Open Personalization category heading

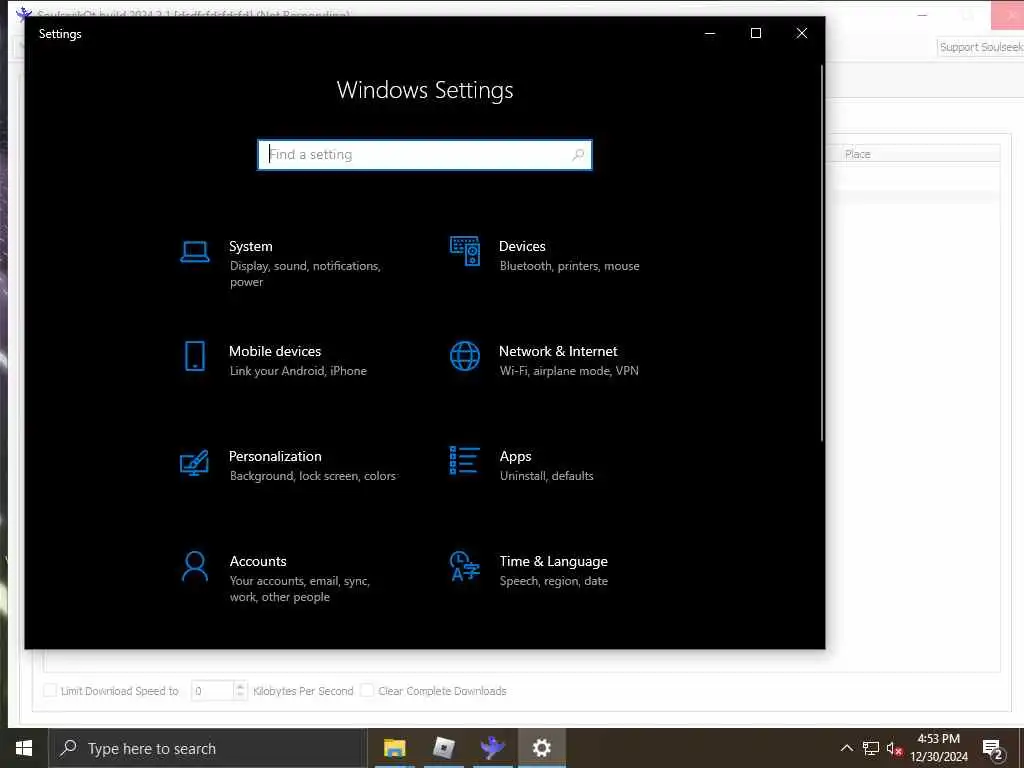click(275, 456)
